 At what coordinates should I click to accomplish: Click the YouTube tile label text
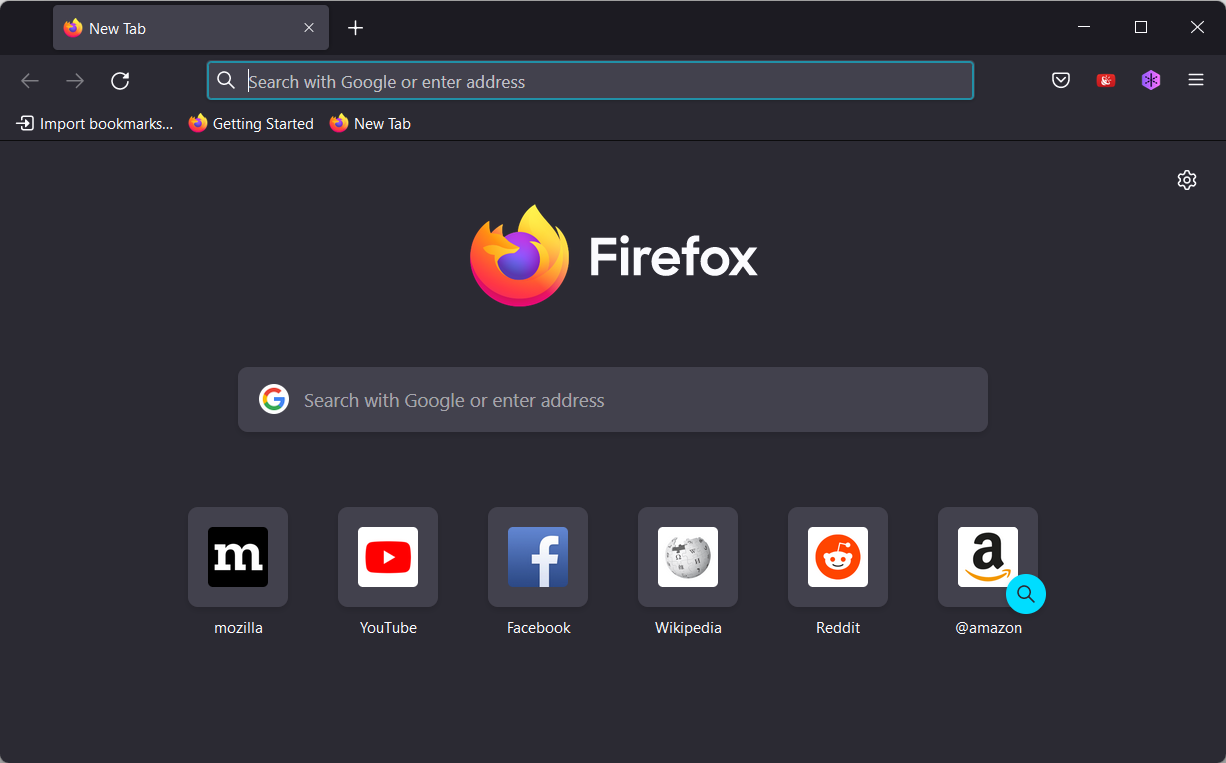(388, 628)
